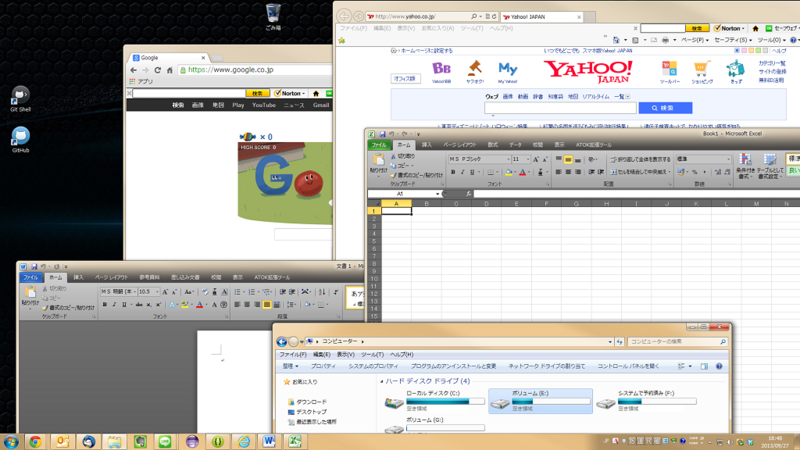Click the fill color bucket in Excel
800x450 pixels.
508,172
